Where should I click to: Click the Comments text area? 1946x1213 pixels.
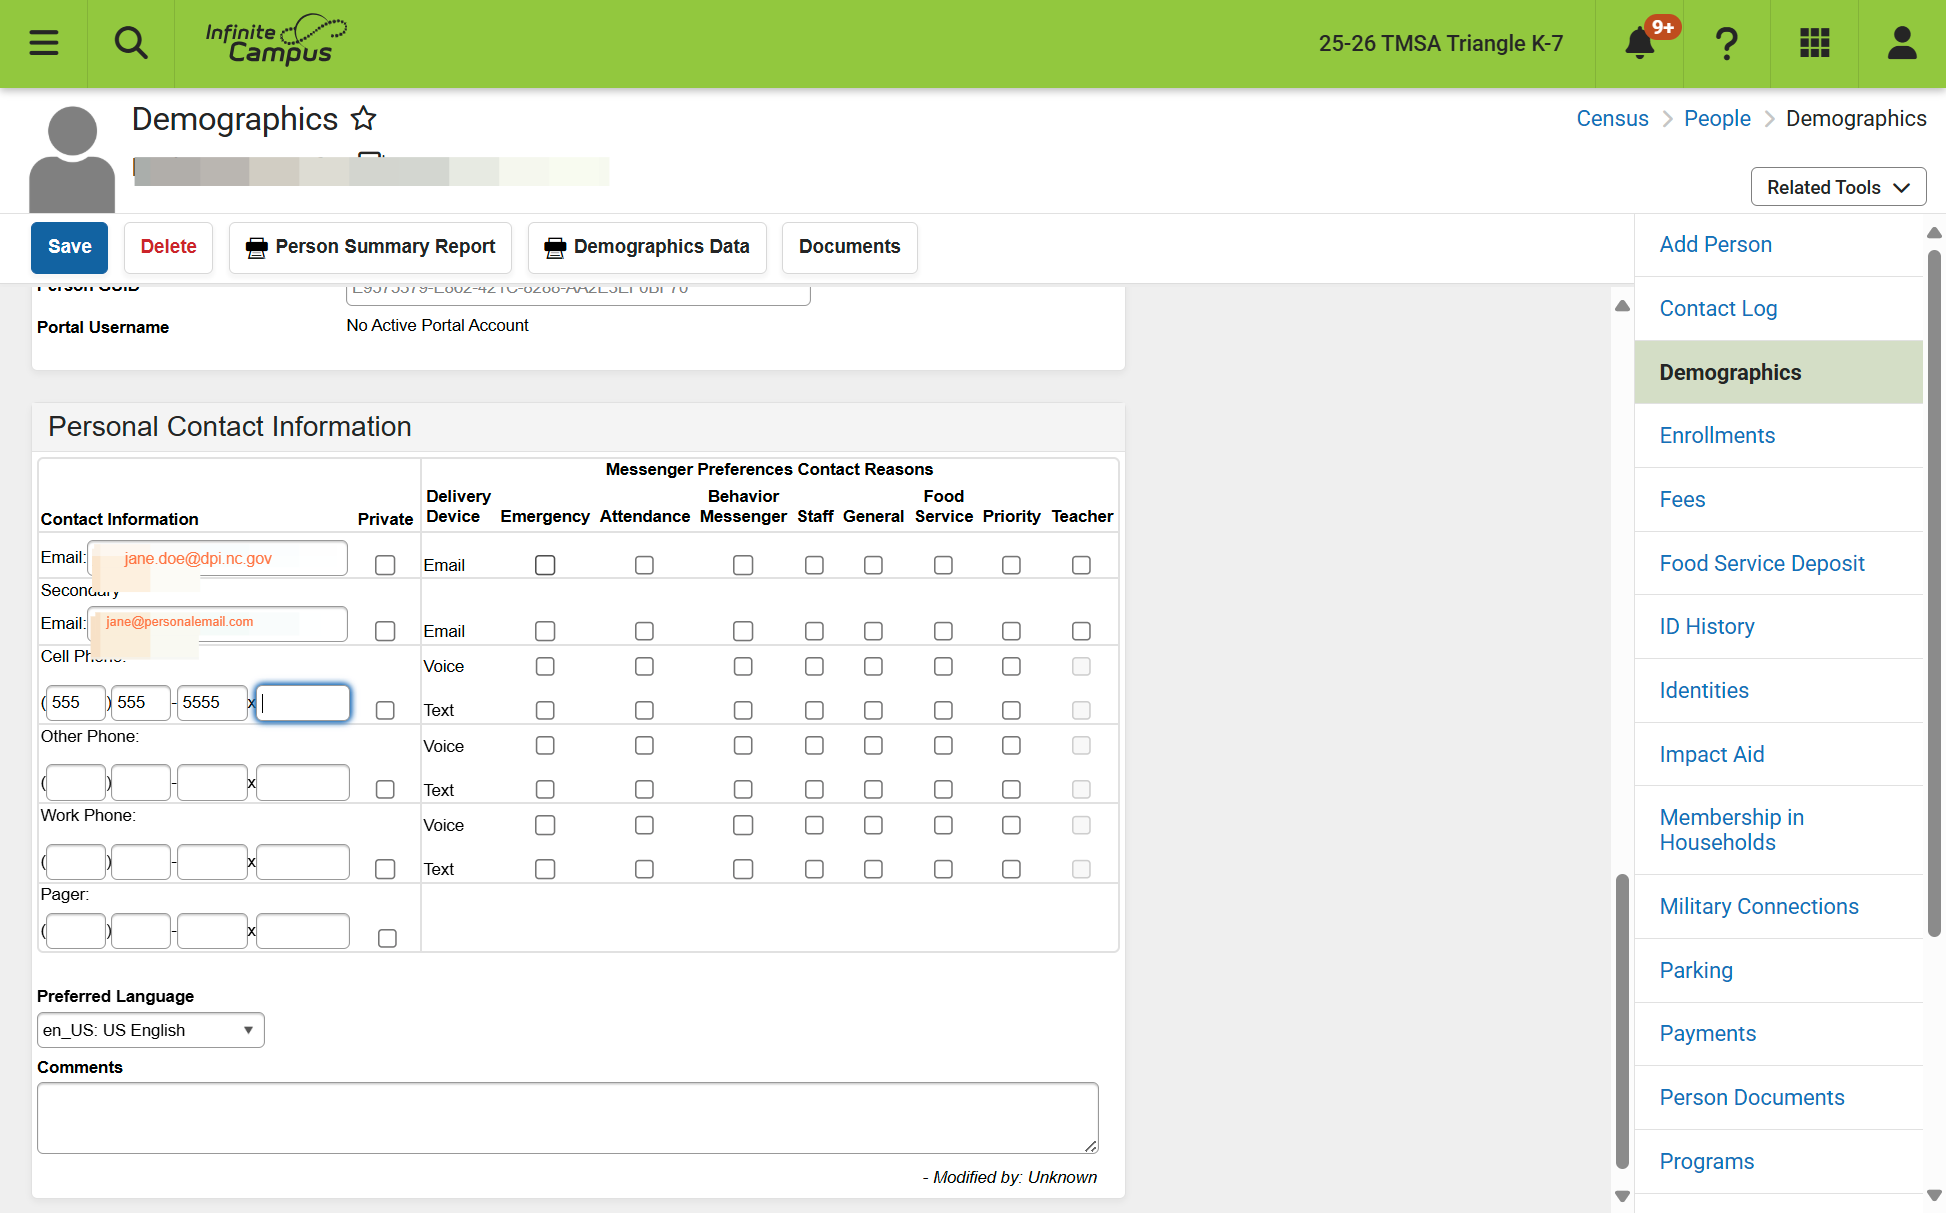(567, 1117)
